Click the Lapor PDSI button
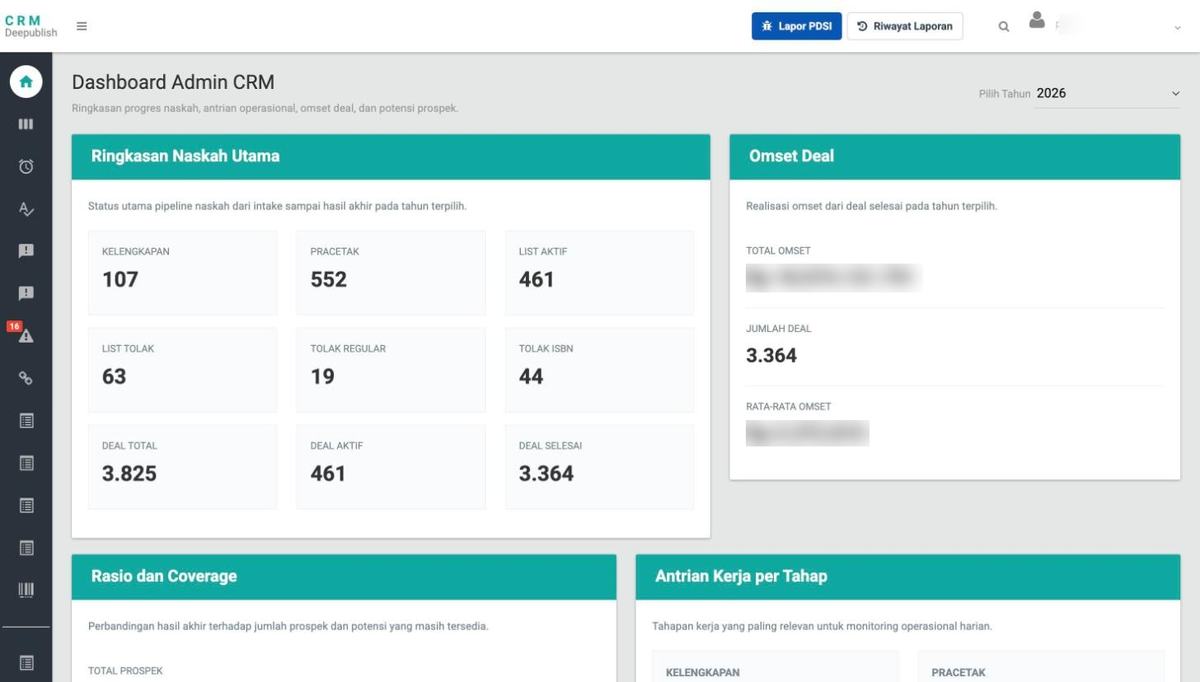 point(797,26)
